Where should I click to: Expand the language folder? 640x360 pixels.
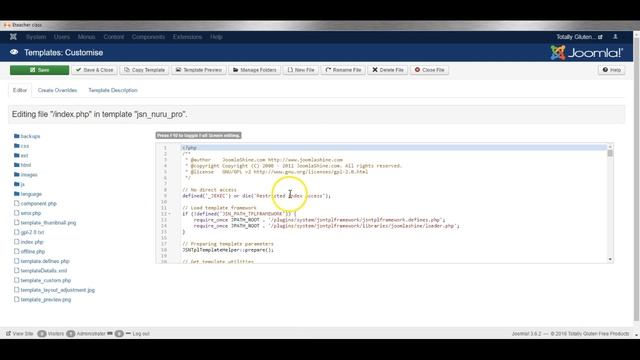tap(28, 194)
